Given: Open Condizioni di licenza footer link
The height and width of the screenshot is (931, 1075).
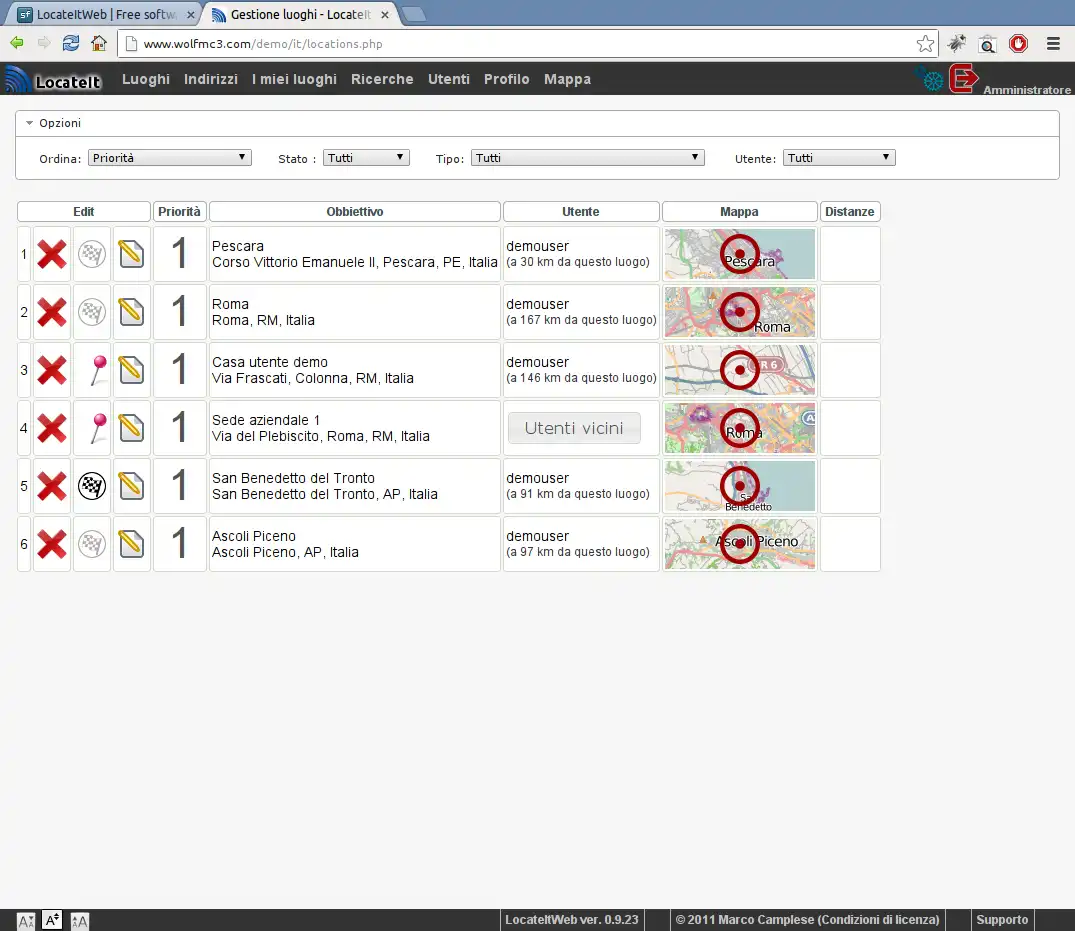Looking at the screenshot, I should tap(880, 920).
